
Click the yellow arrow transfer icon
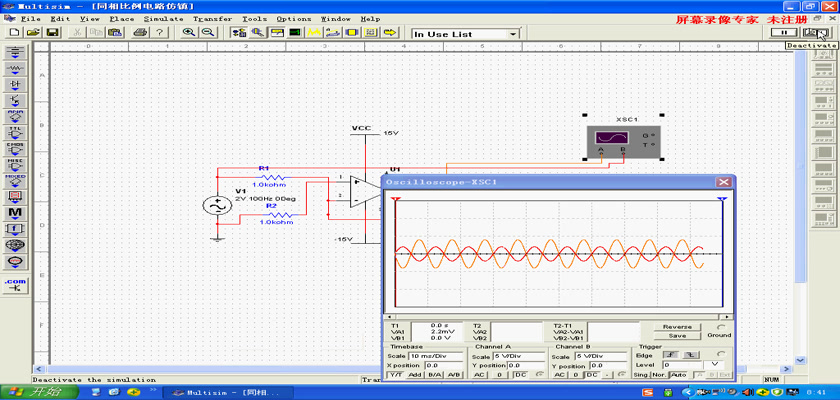[390, 33]
